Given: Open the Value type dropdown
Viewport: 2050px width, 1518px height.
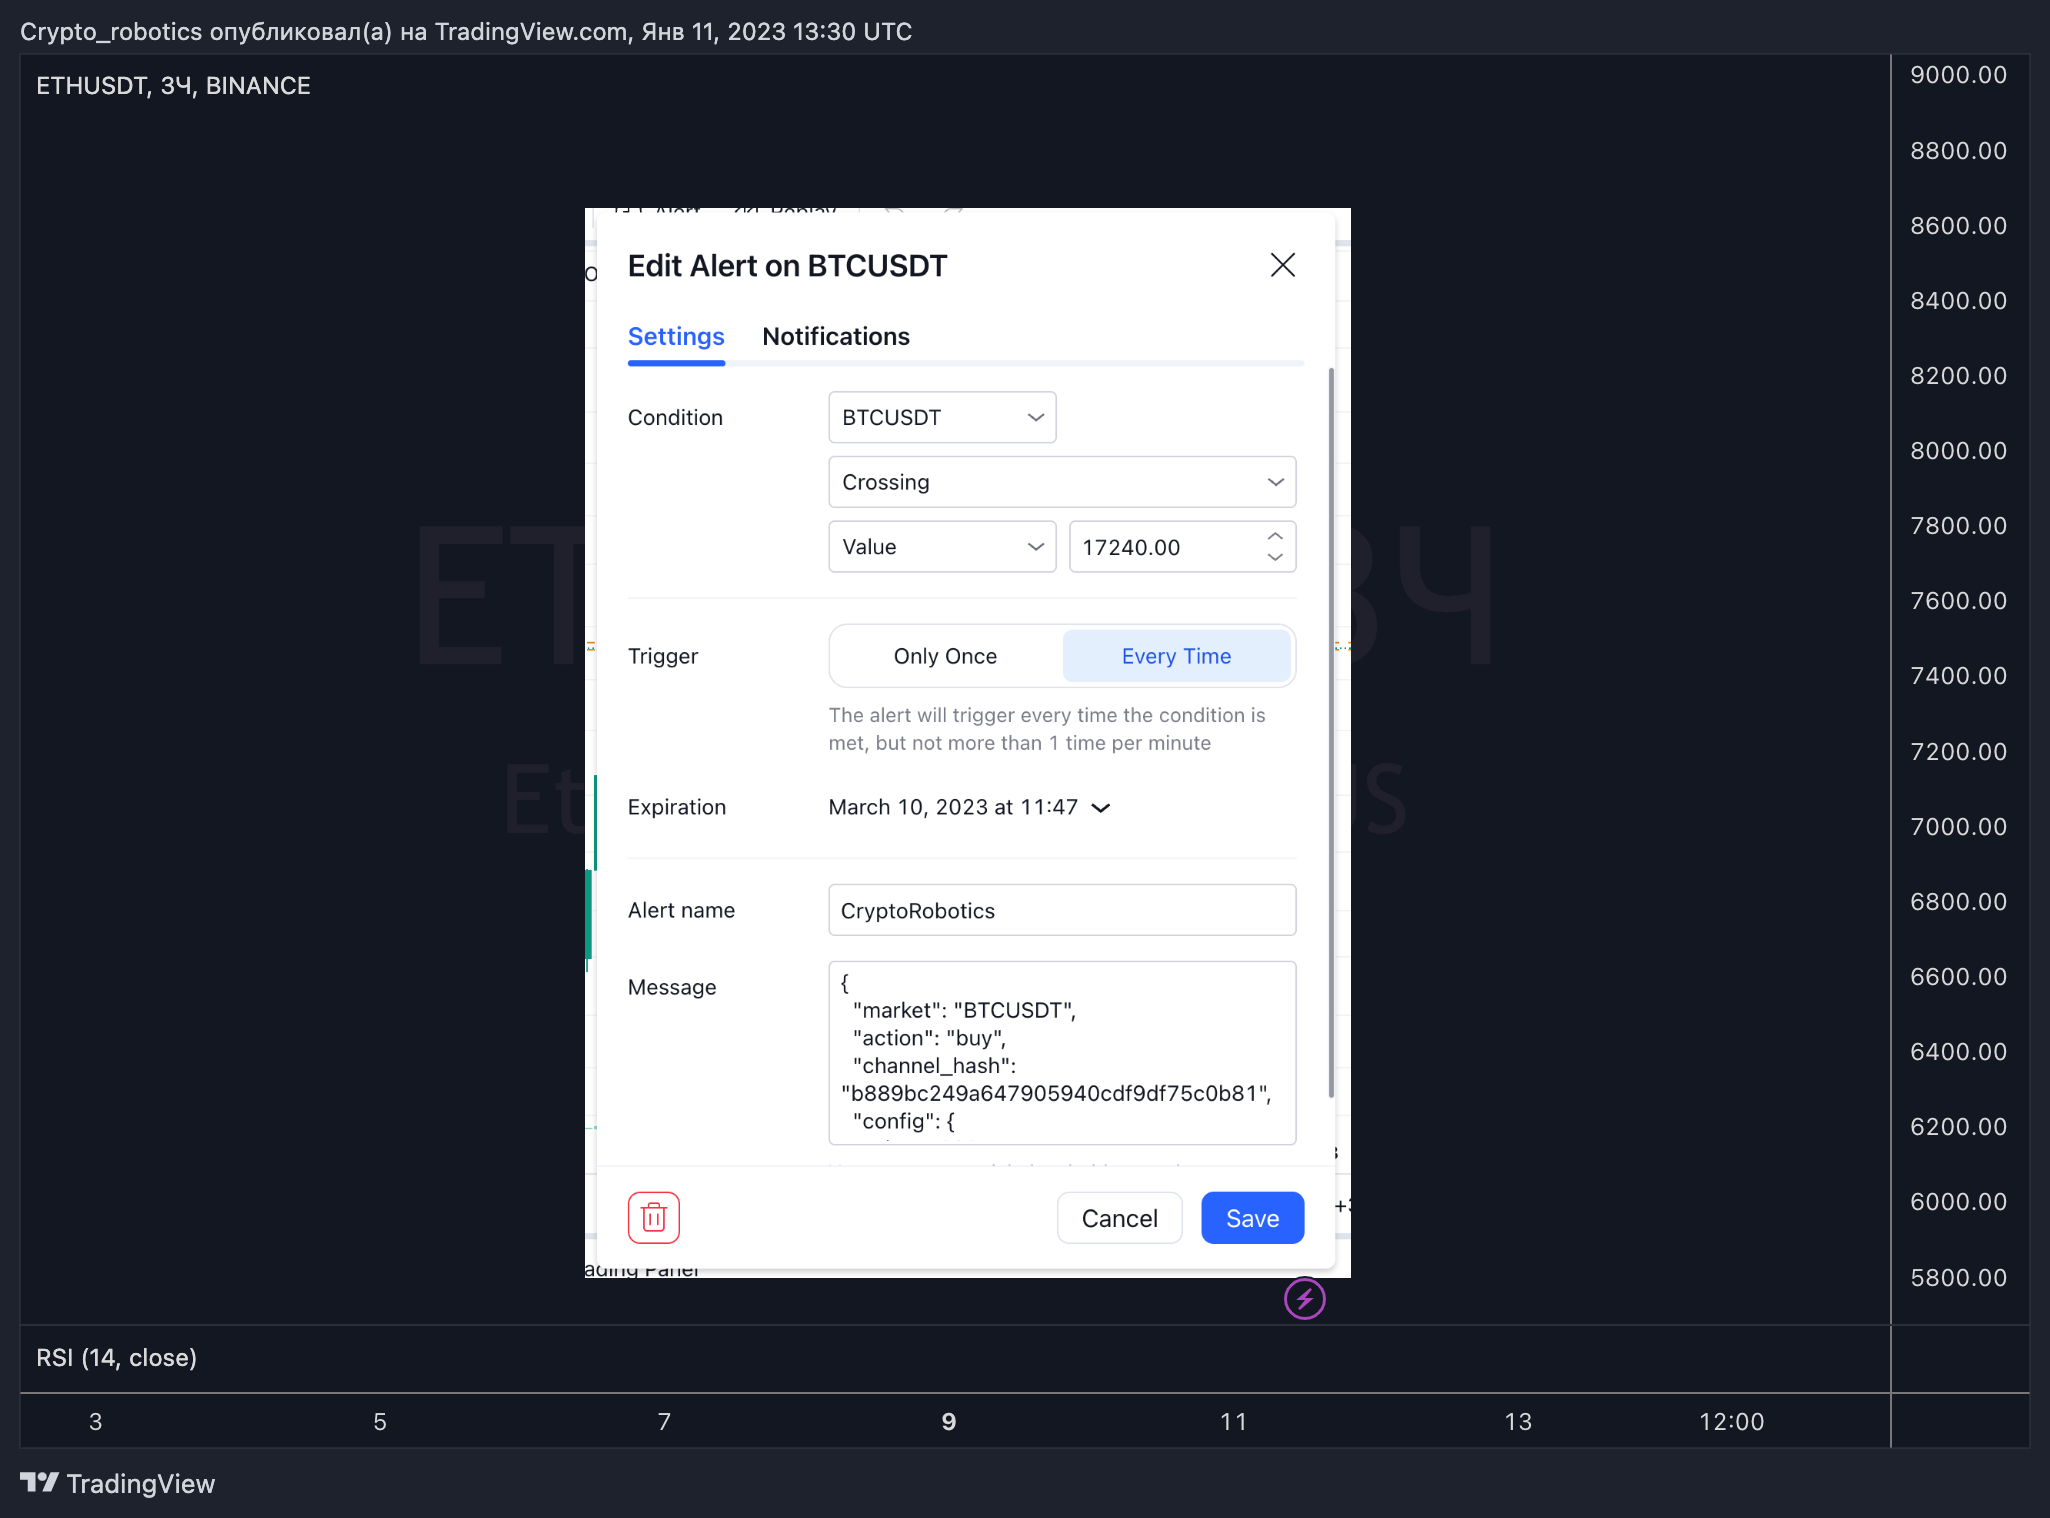Looking at the screenshot, I should pyautogui.click(x=942, y=547).
